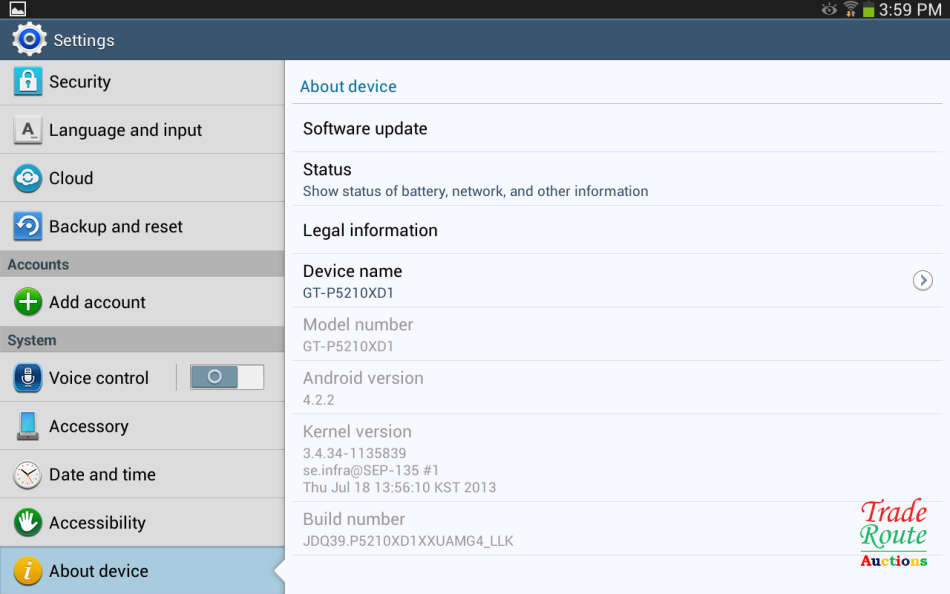This screenshot has height=594, width=950.
Task: Open Software update
Action: pyautogui.click(x=365, y=129)
